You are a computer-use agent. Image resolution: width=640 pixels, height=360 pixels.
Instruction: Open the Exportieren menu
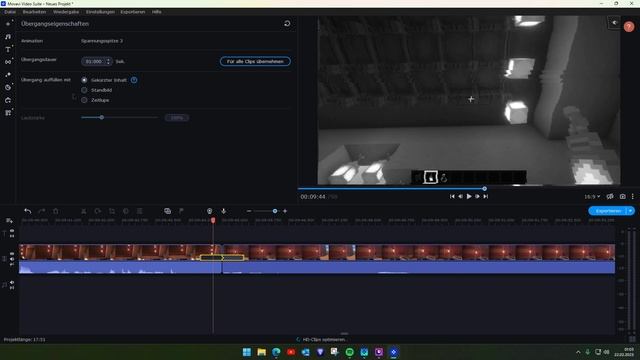coord(133,12)
